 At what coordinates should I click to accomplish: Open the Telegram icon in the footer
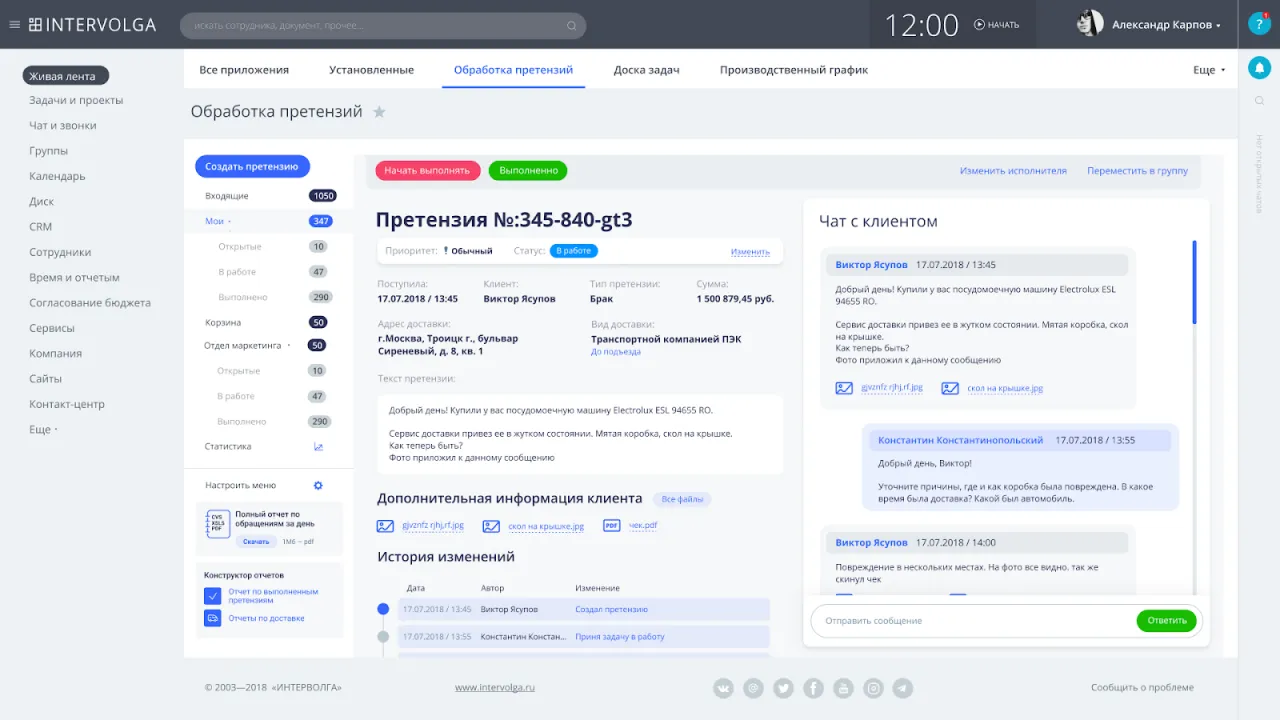(903, 688)
